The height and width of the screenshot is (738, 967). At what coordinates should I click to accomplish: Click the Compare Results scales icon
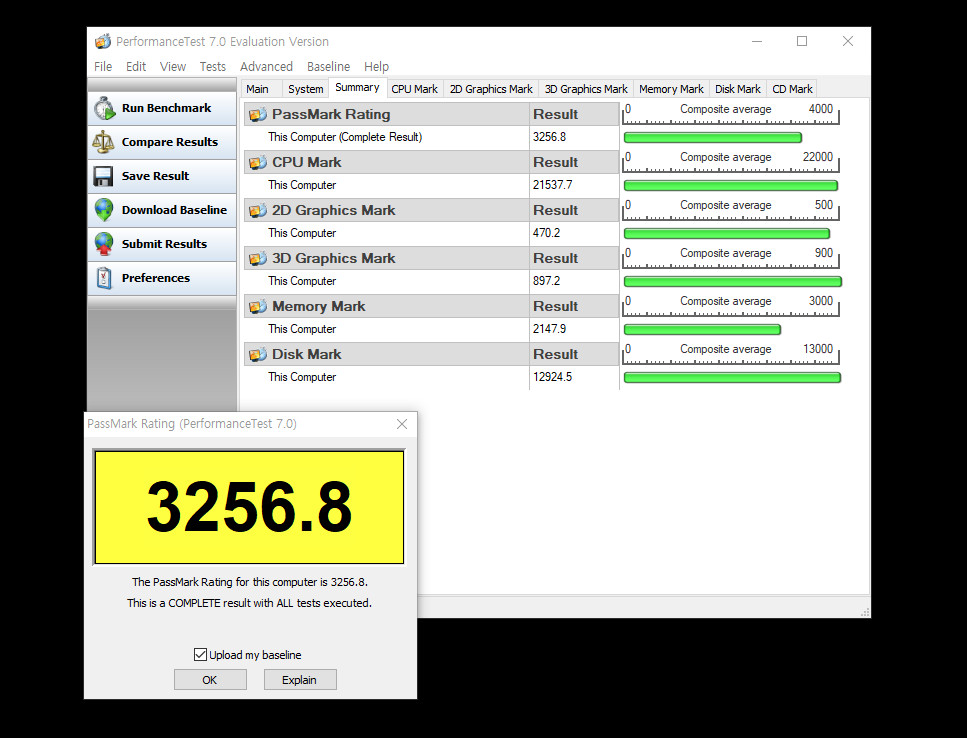tap(103, 142)
